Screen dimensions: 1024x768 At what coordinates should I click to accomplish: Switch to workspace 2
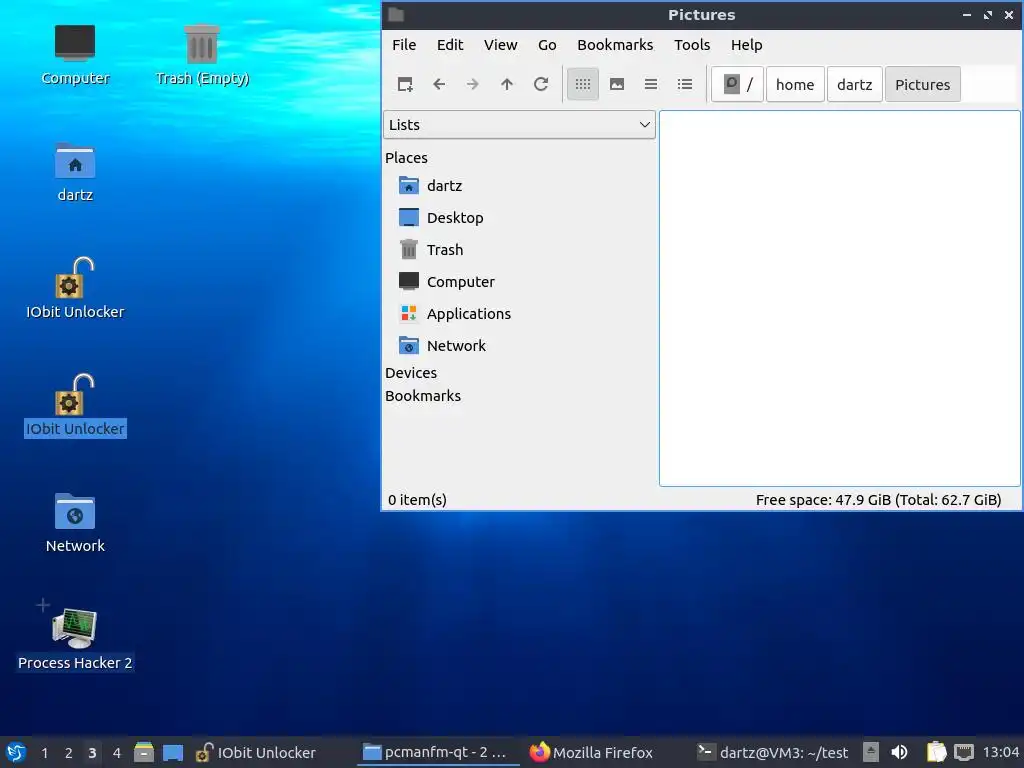click(x=69, y=753)
